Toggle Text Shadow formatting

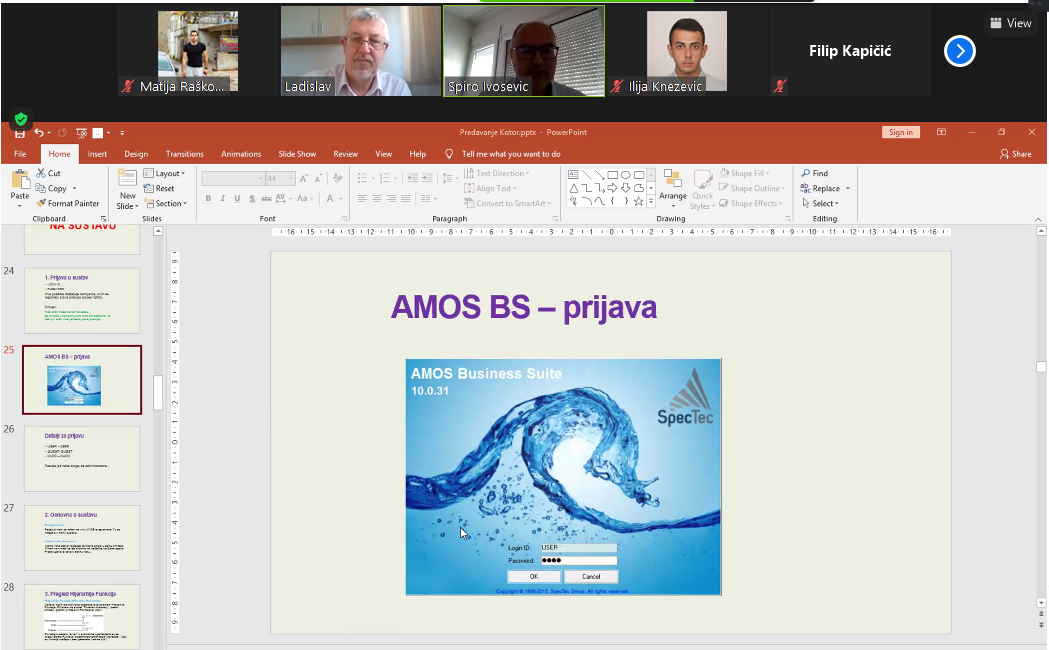coord(252,199)
